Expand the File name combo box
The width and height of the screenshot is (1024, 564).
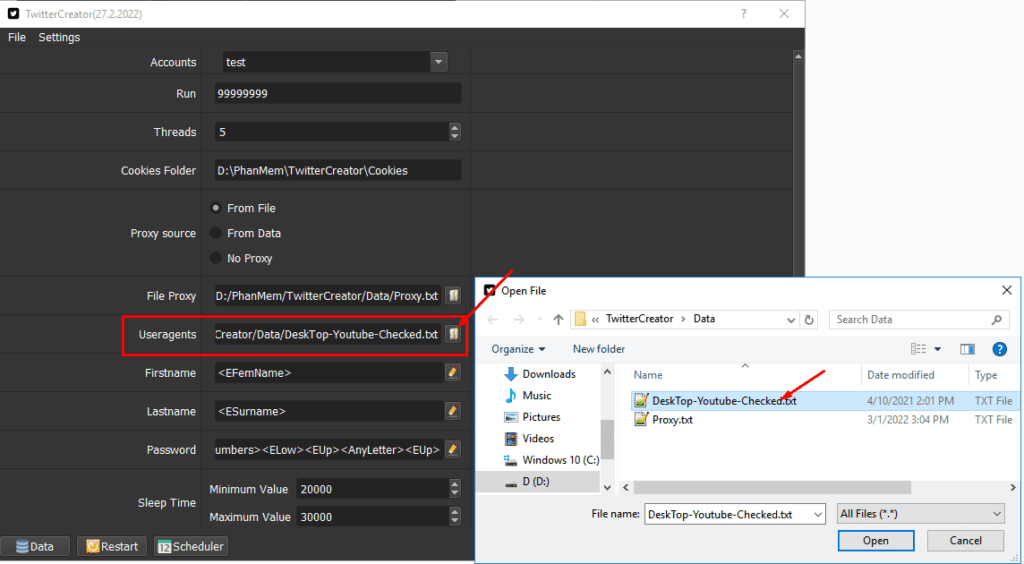pyautogui.click(x=818, y=514)
